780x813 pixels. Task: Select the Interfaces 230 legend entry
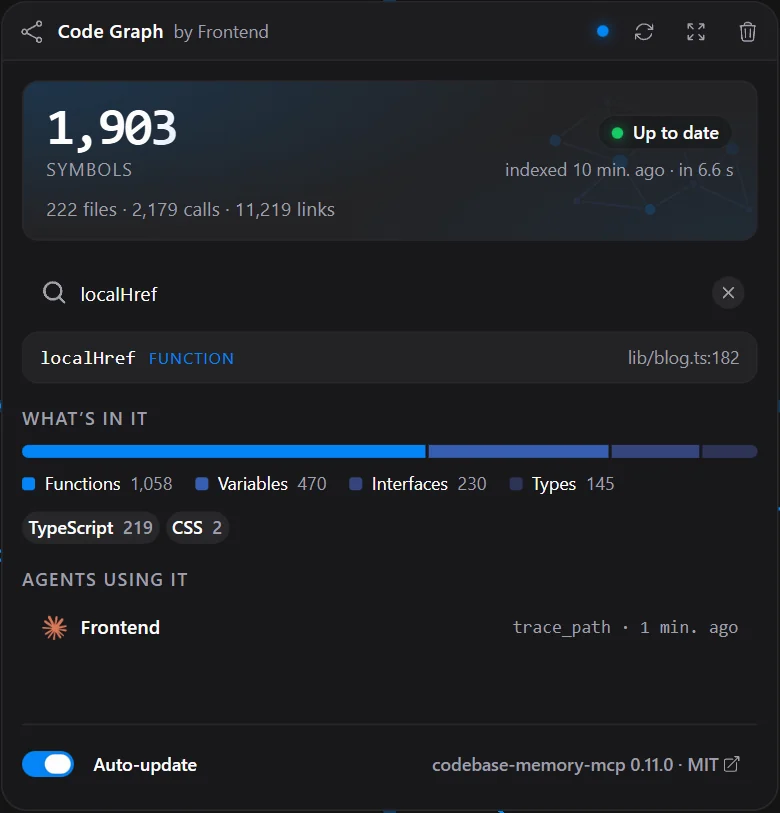[418, 484]
